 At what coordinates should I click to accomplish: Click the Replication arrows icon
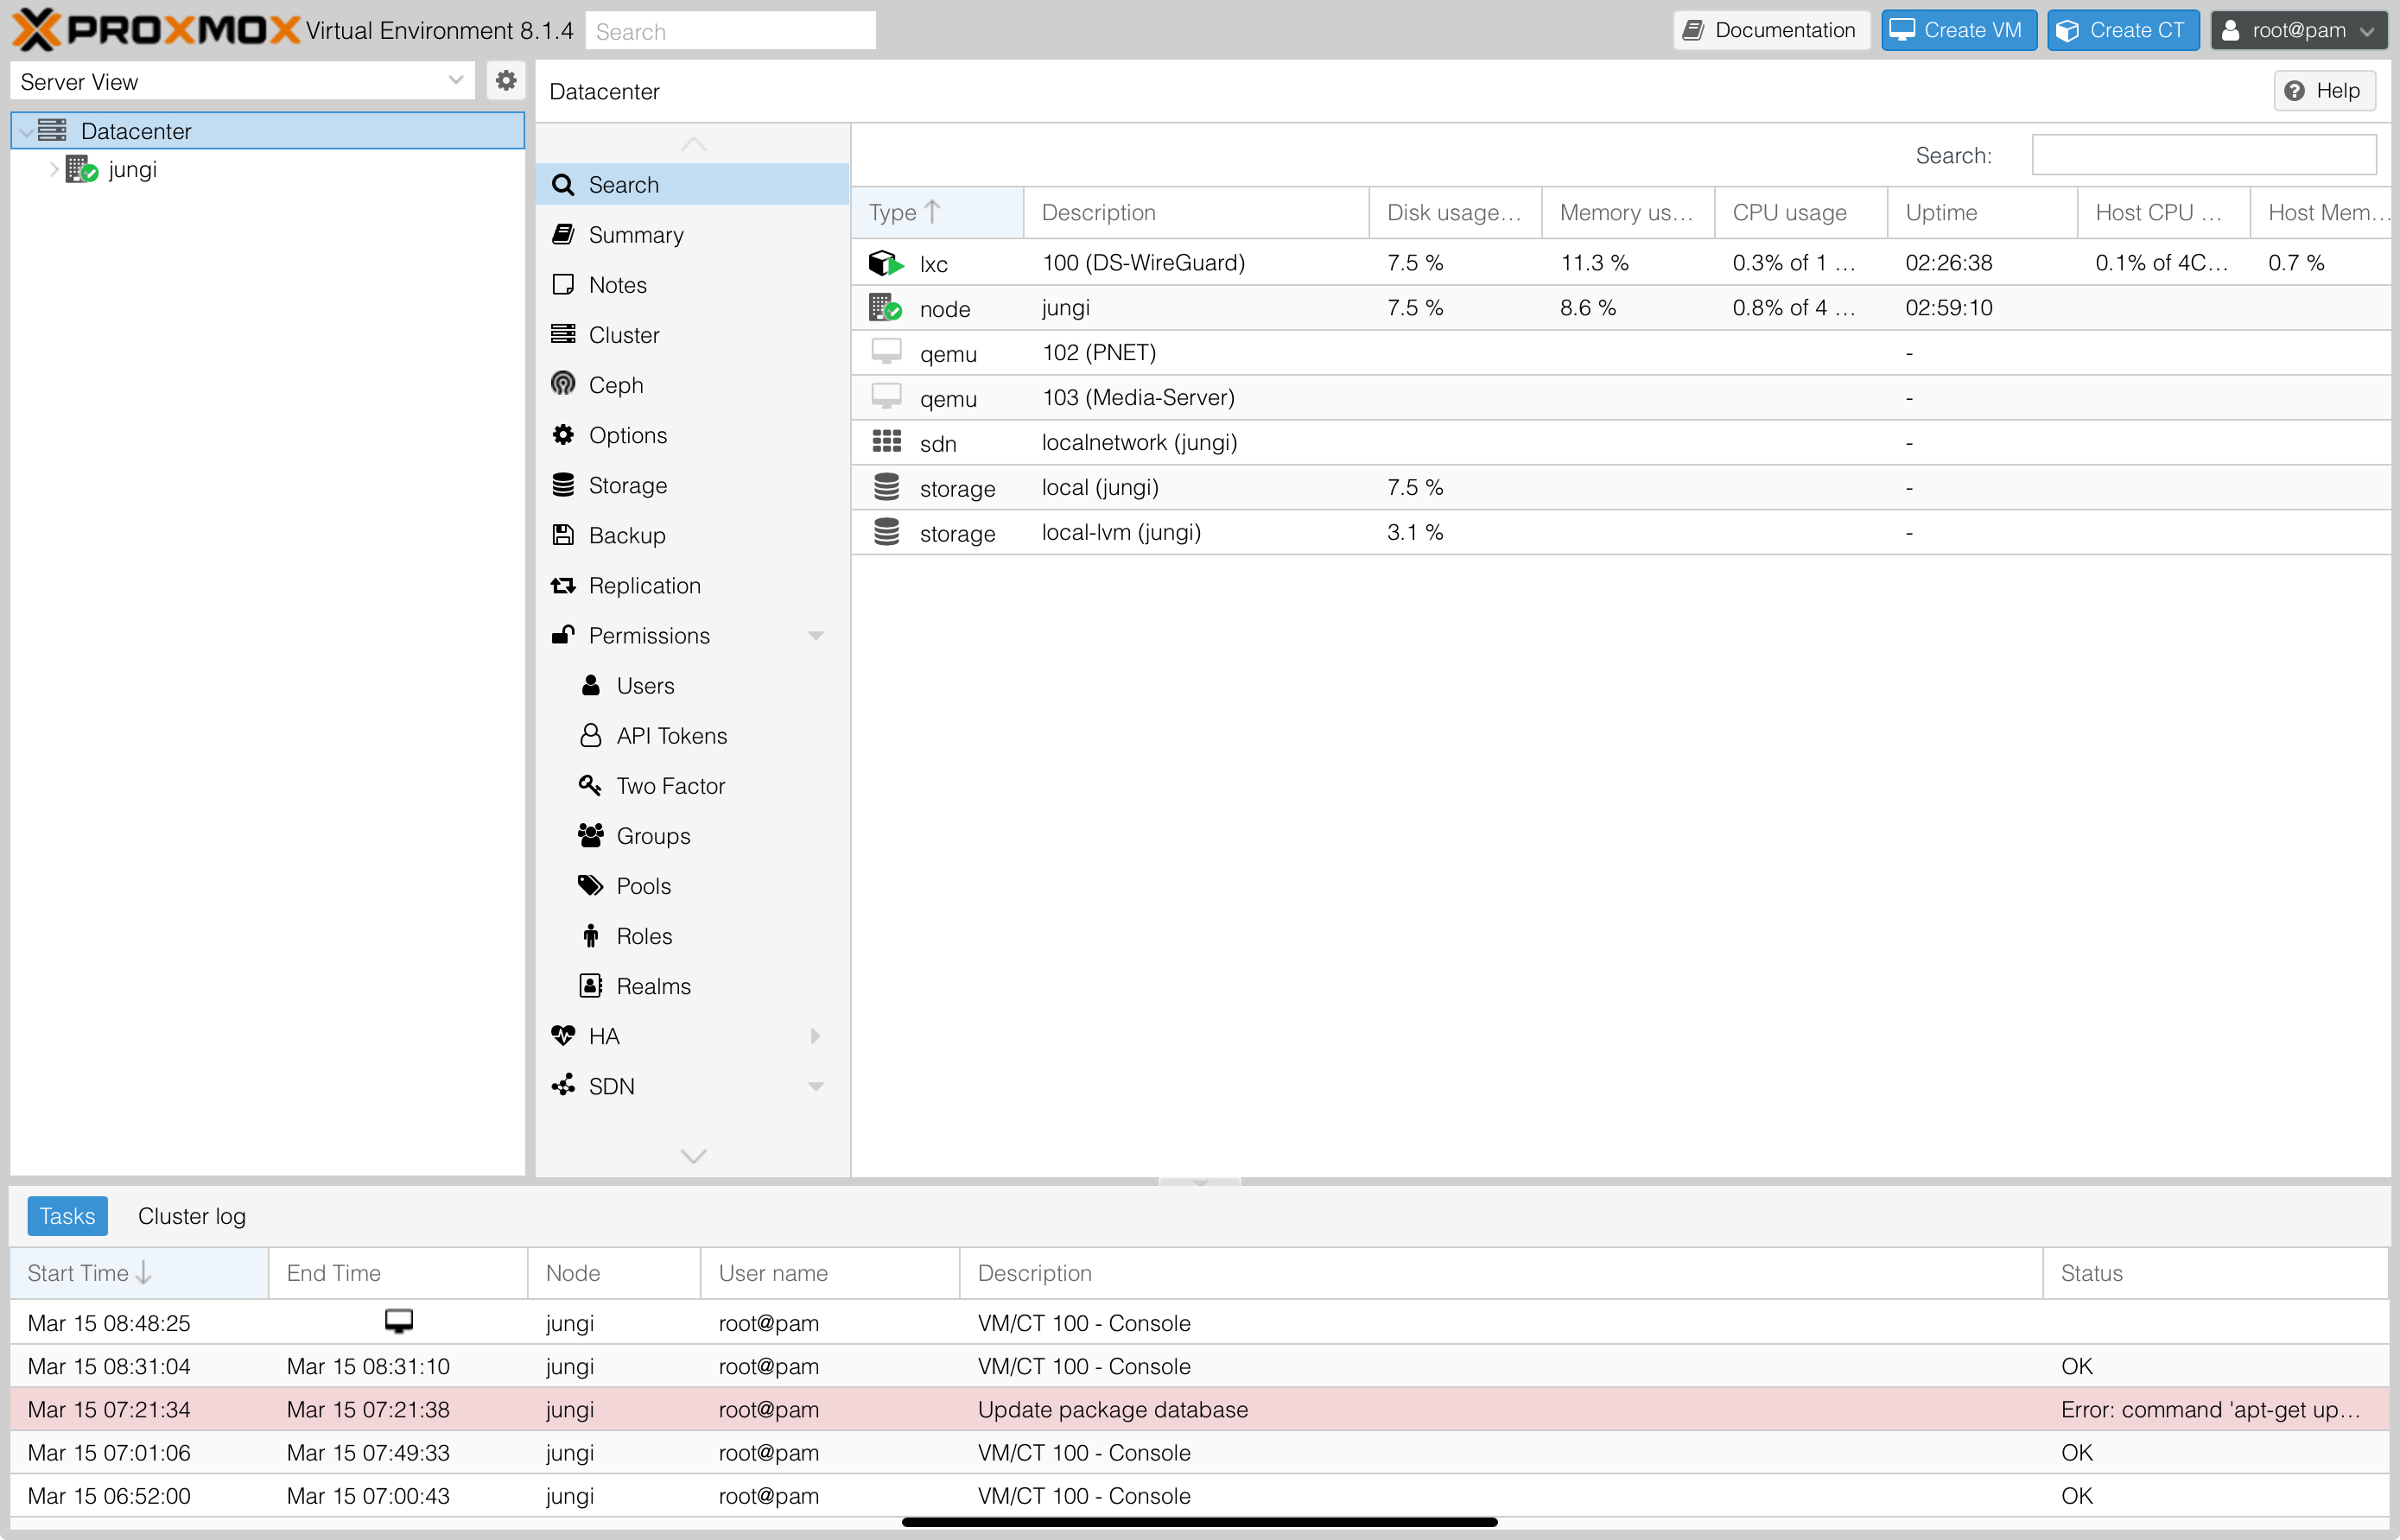tap(563, 585)
